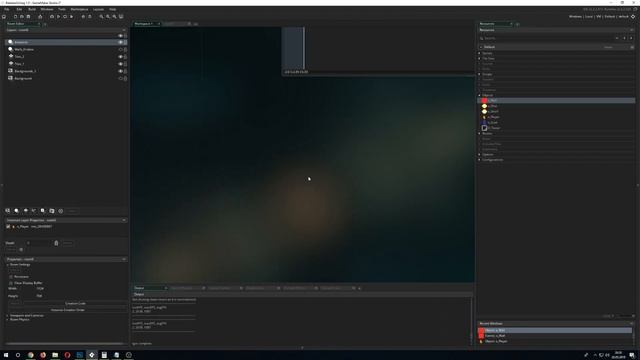Click the Toggle Docks toolbar icon
640x360 pixels.
[121, 17]
